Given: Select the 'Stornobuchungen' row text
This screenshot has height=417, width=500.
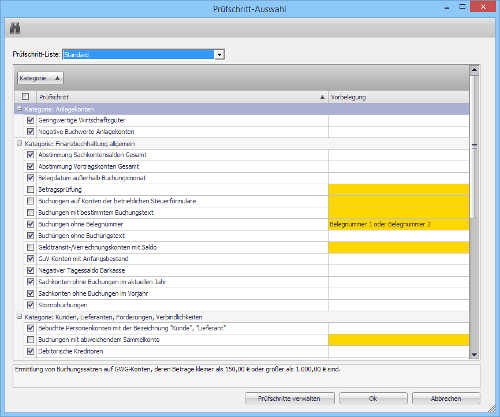Looking at the screenshot, I should click(x=63, y=305).
